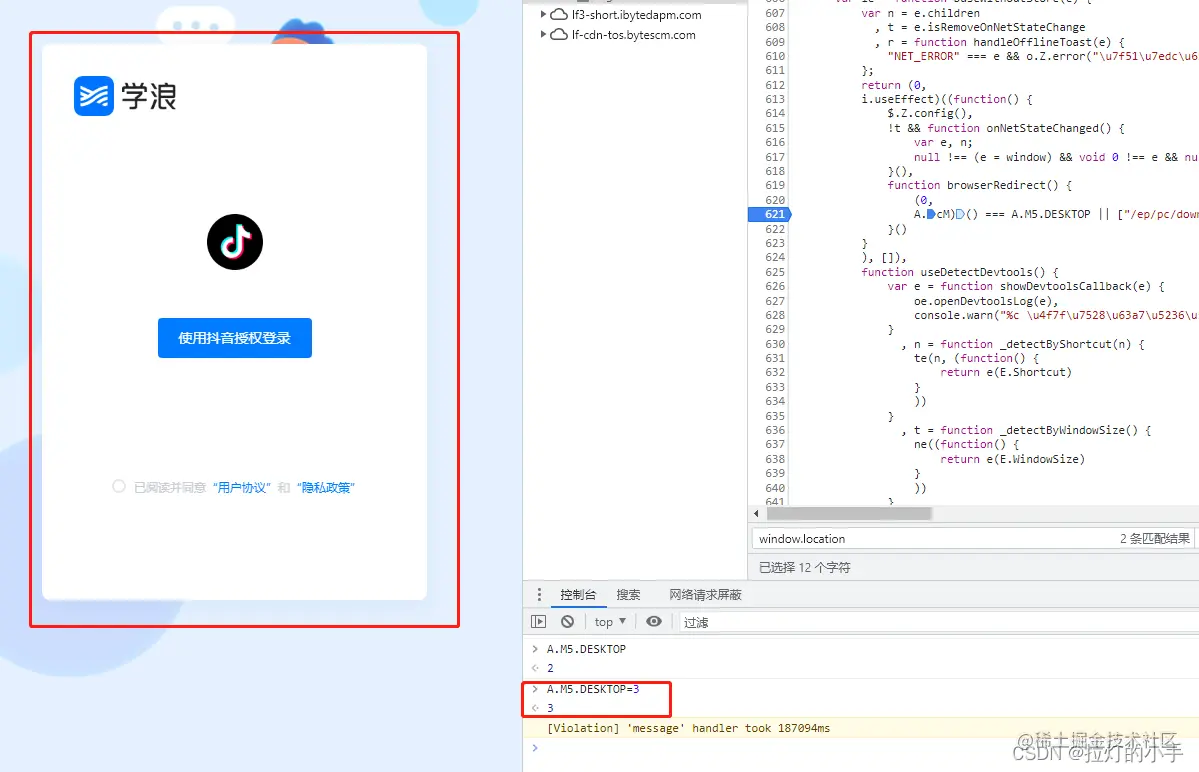Image resolution: width=1199 pixels, height=772 pixels.
Task: Click the code editor horizontal scrollbar thumb
Action: (x=849, y=514)
